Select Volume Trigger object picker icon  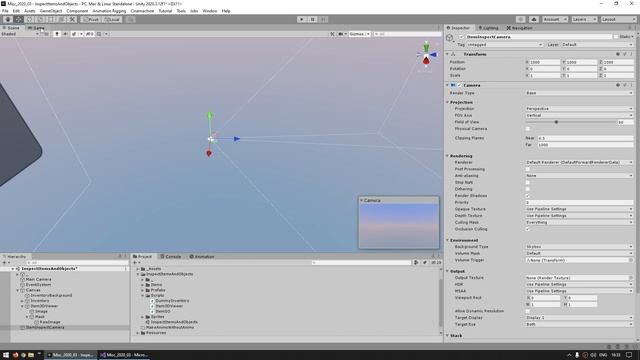(x=631, y=260)
